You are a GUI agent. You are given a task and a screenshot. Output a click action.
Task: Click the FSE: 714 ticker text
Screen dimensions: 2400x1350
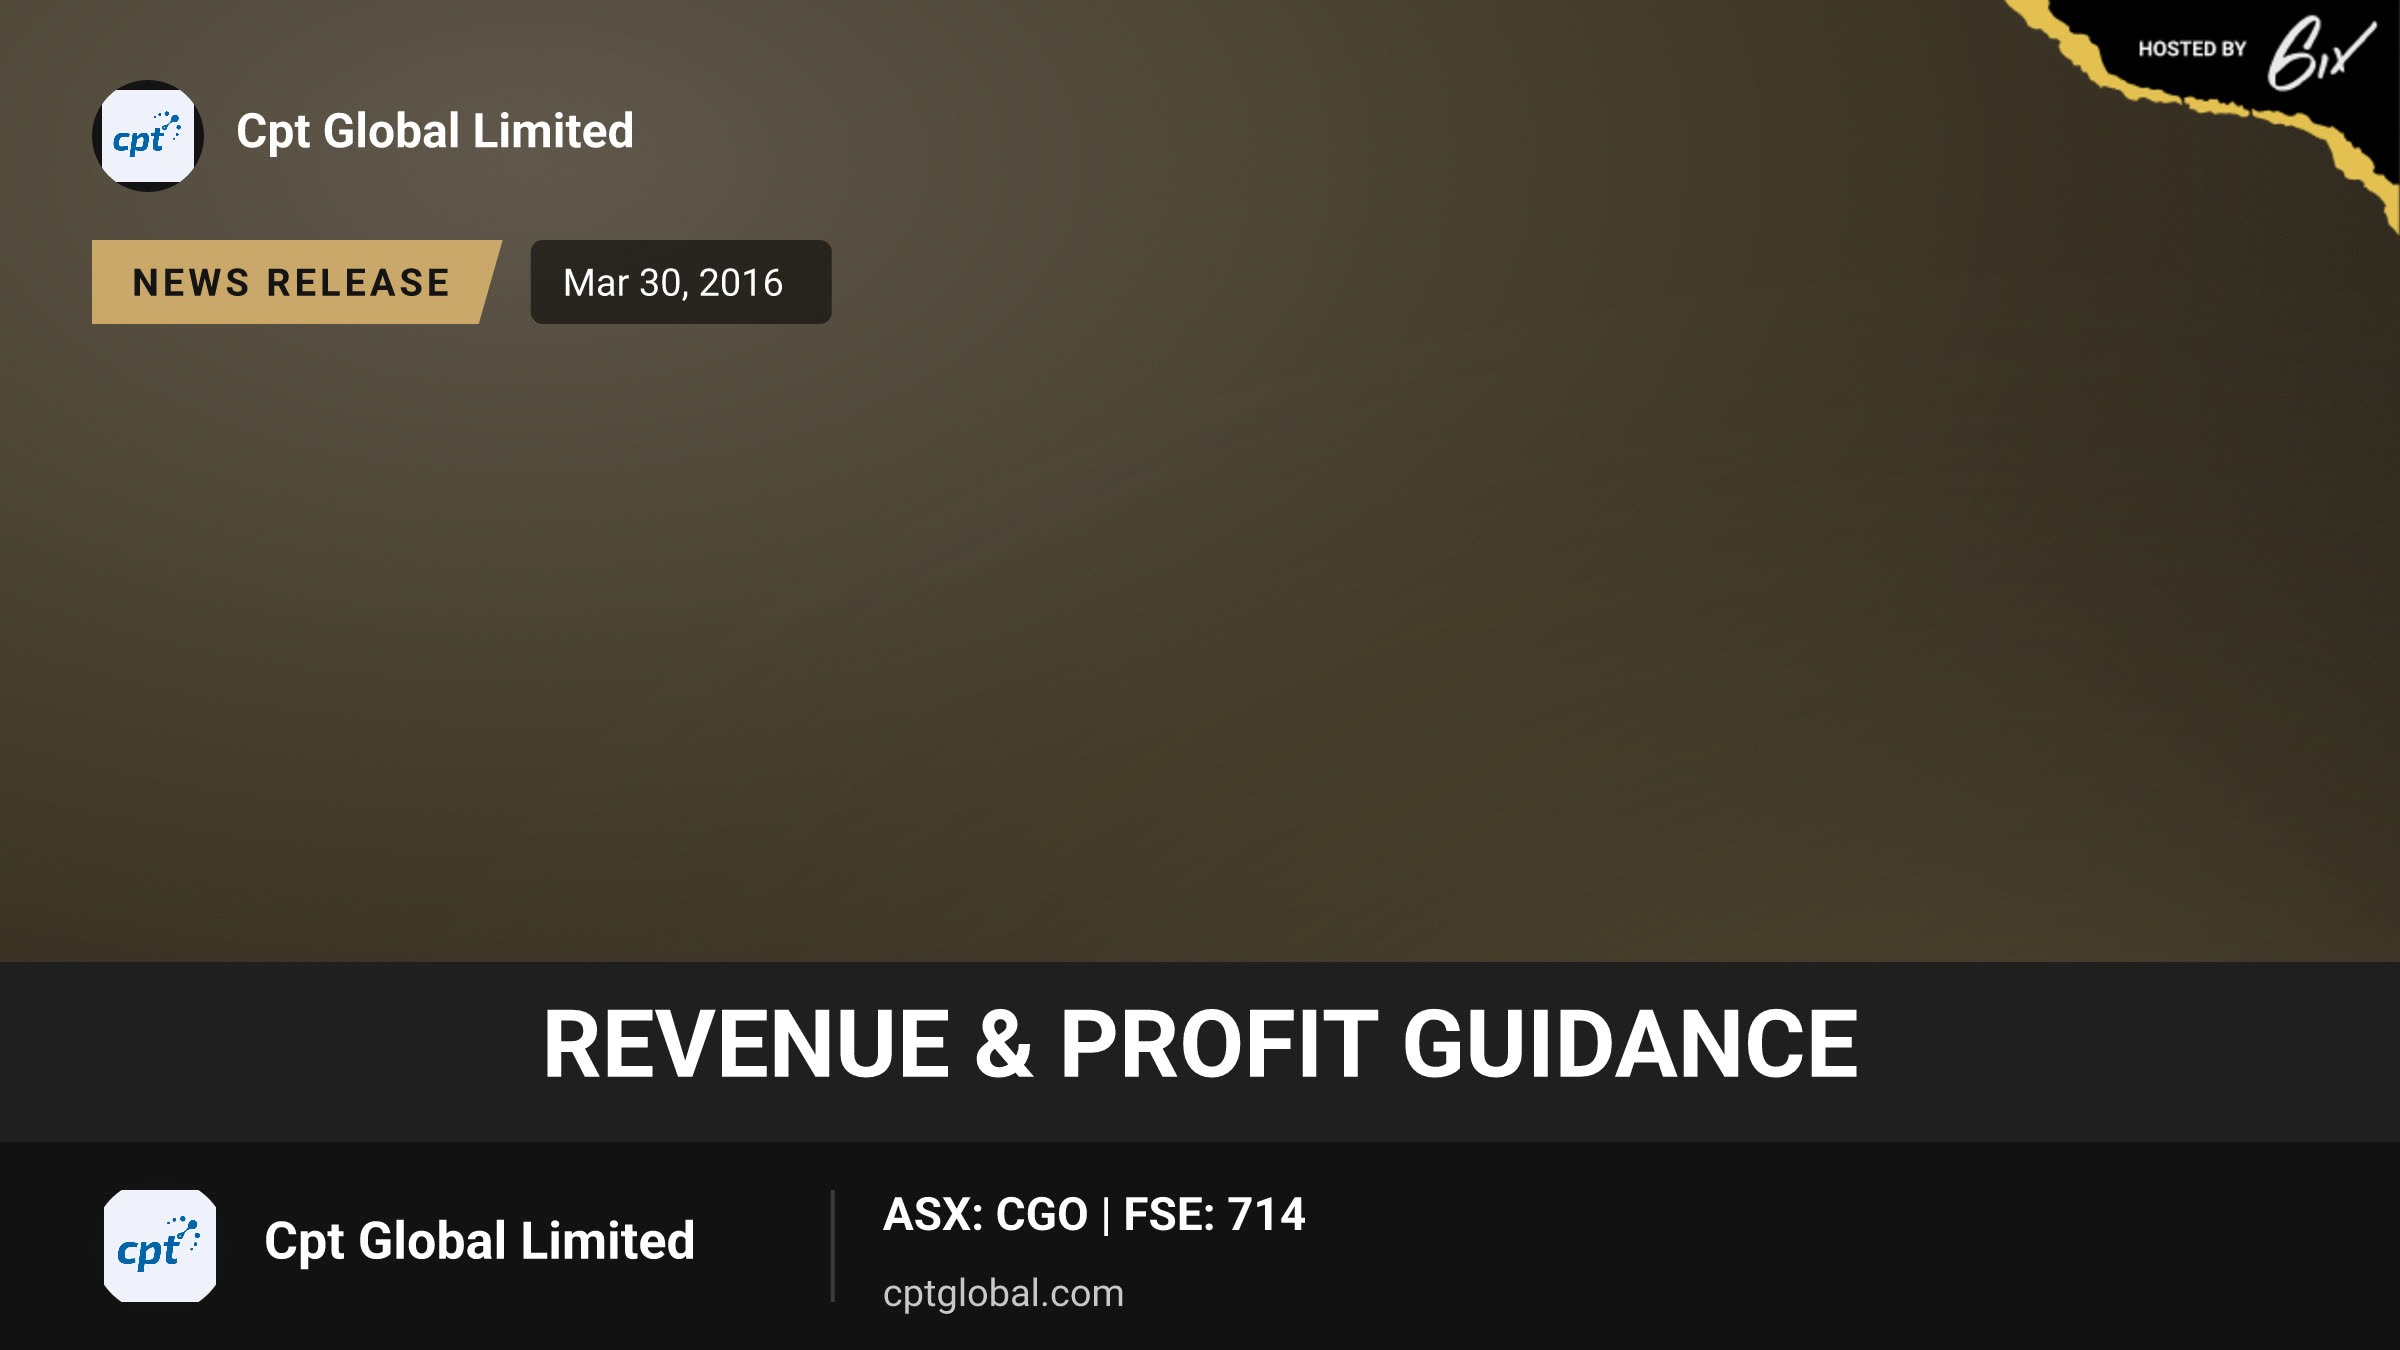[1214, 1215]
